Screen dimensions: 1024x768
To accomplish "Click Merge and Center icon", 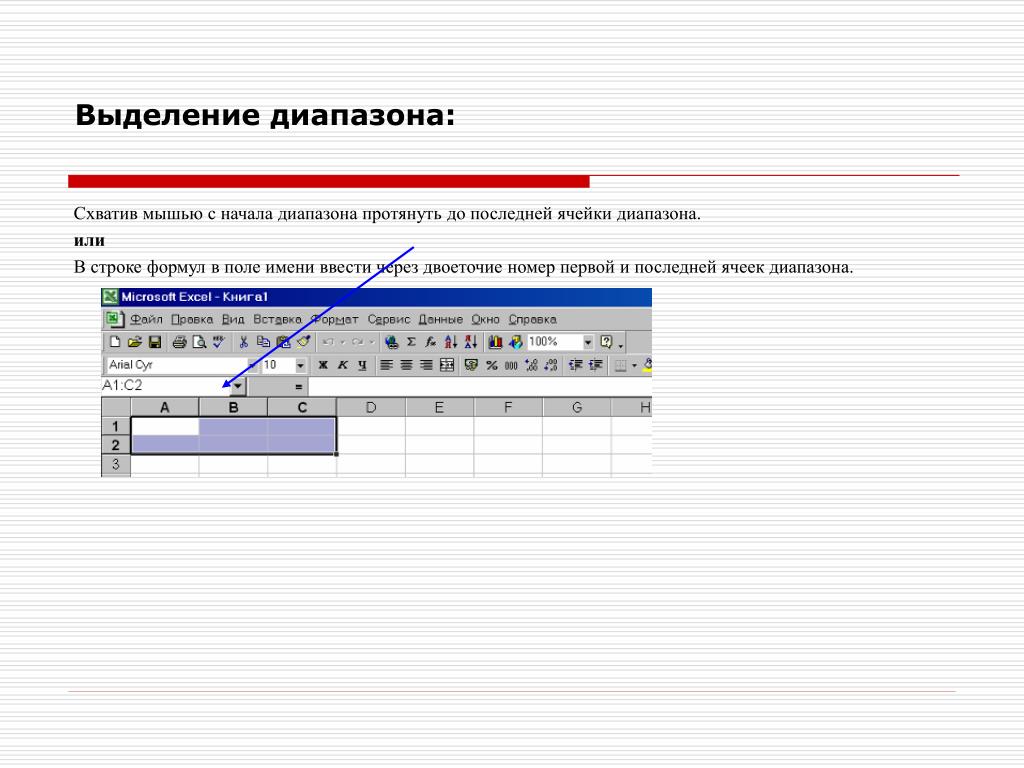I will [x=447, y=365].
